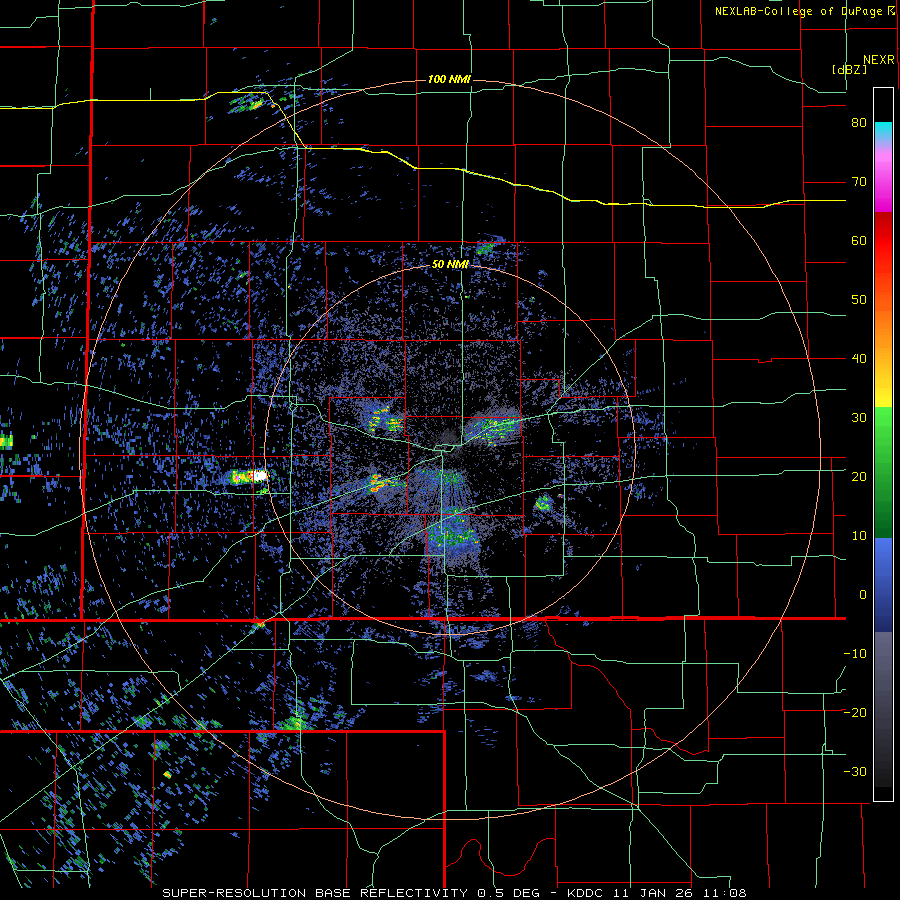The width and height of the screenshot is (900, 900).
Task: Click the 80 value on the dBZ scale
Action: [x=859, y=123]
